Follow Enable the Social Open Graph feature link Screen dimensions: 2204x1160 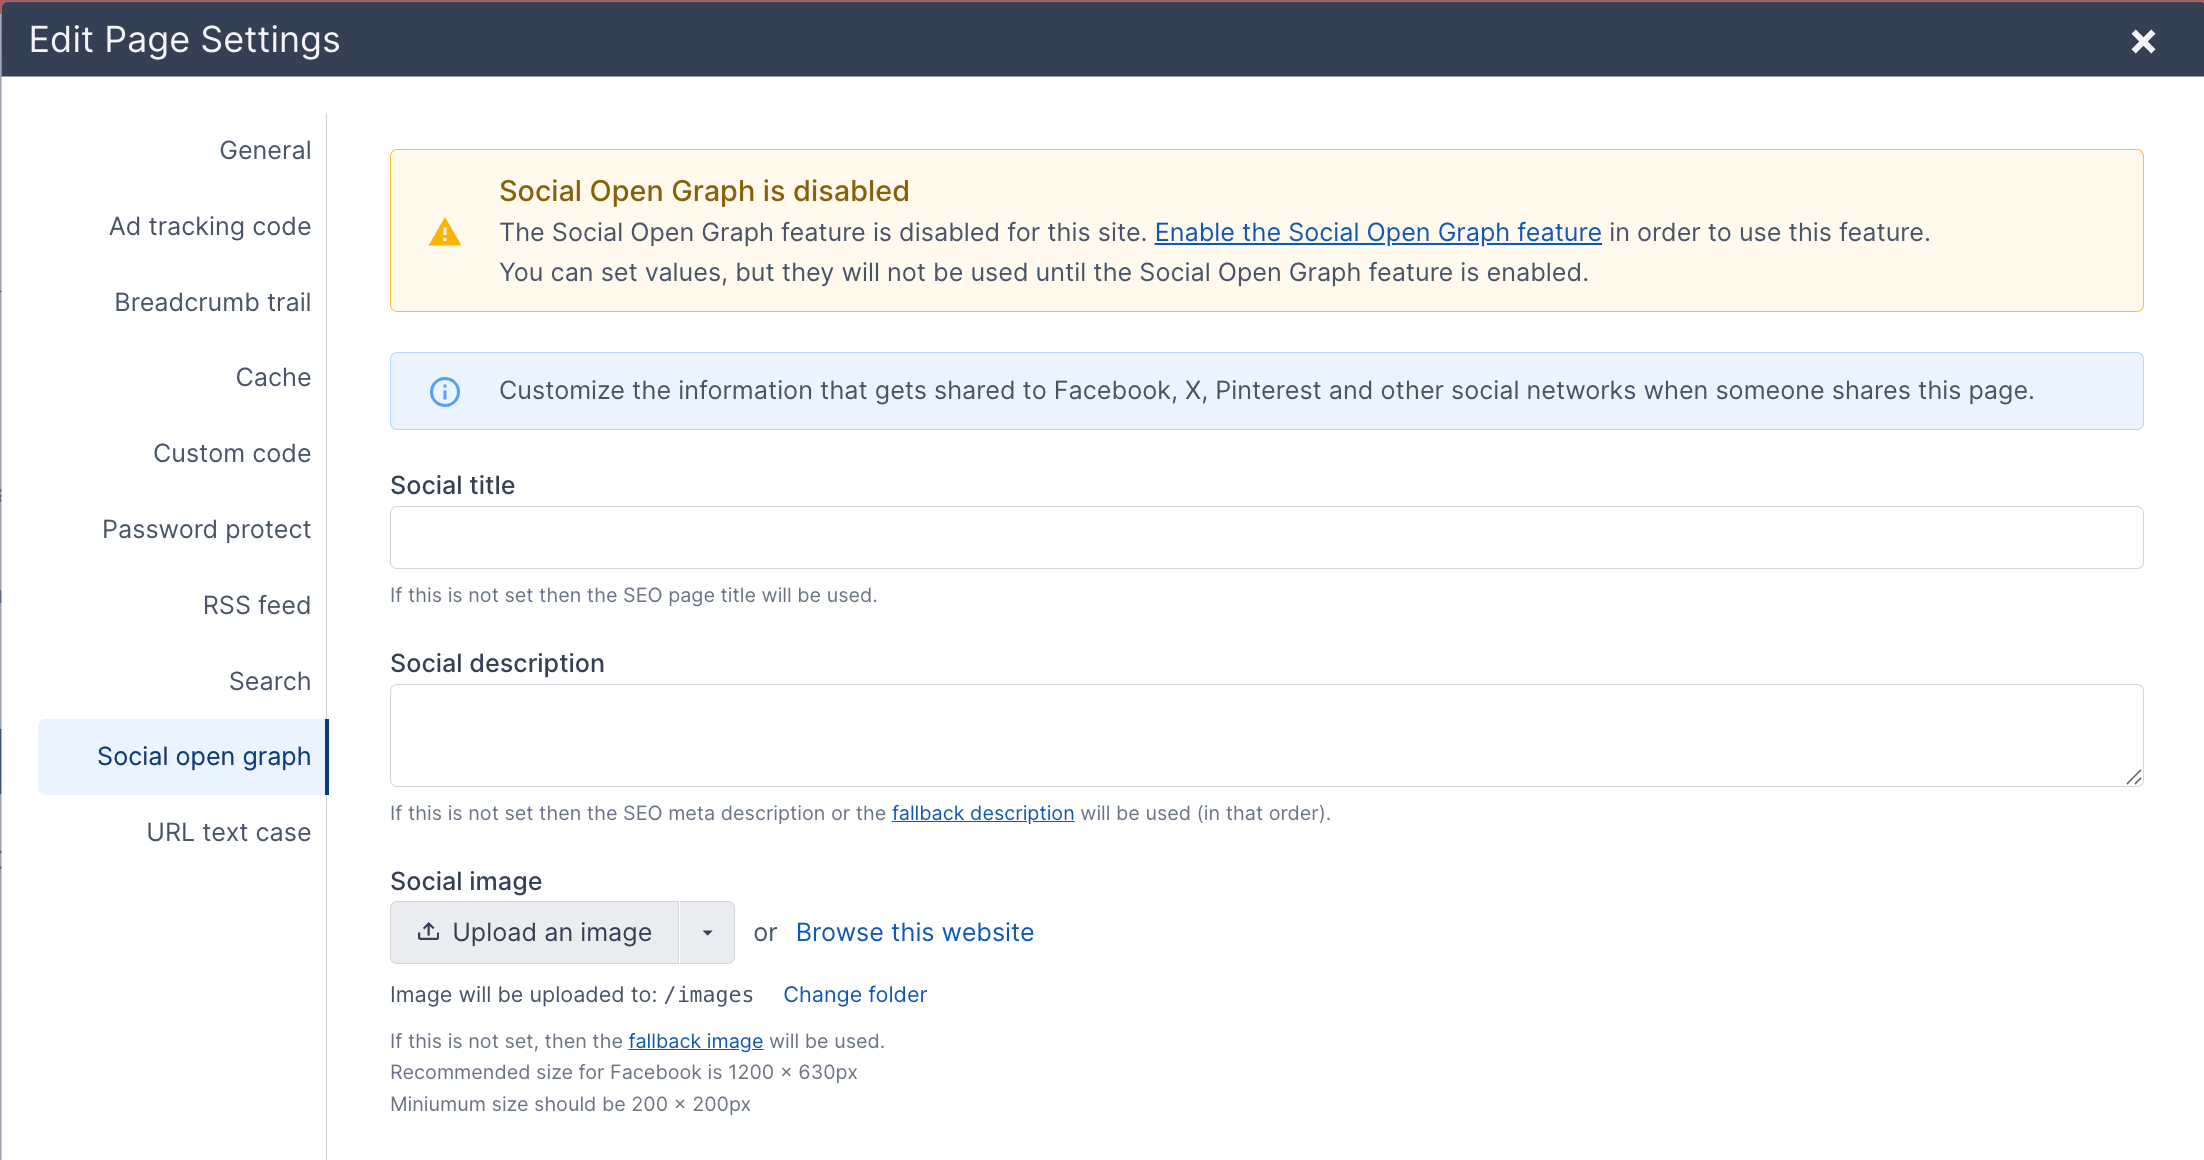coord(1378,232)
